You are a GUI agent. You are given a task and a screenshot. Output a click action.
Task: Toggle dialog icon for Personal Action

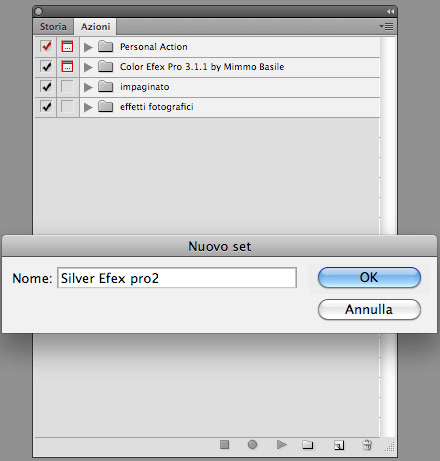67,47
